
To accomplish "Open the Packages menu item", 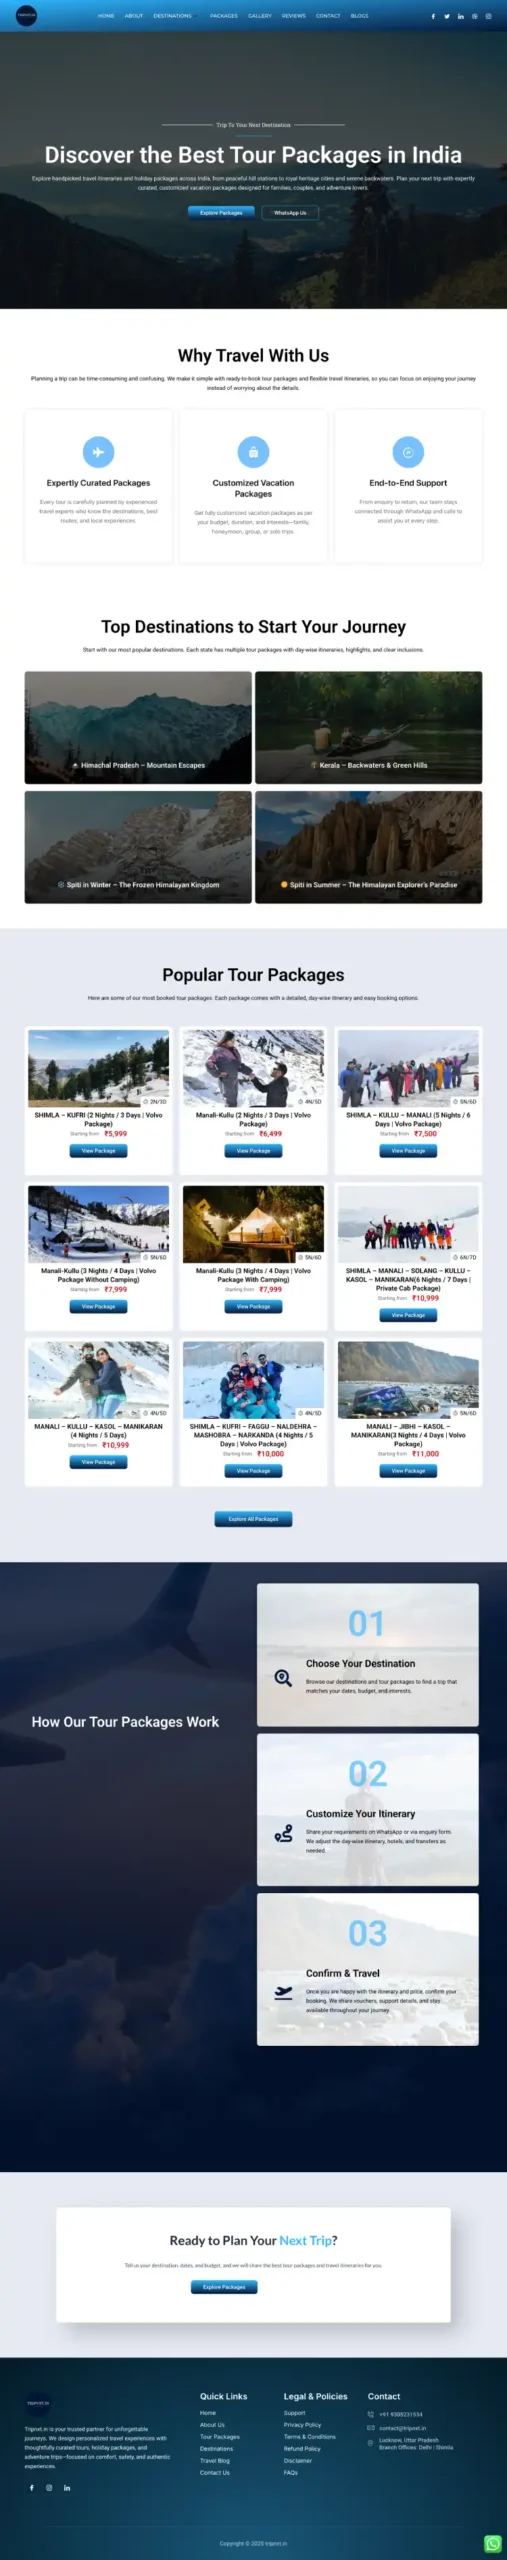I will click(224, 16).
